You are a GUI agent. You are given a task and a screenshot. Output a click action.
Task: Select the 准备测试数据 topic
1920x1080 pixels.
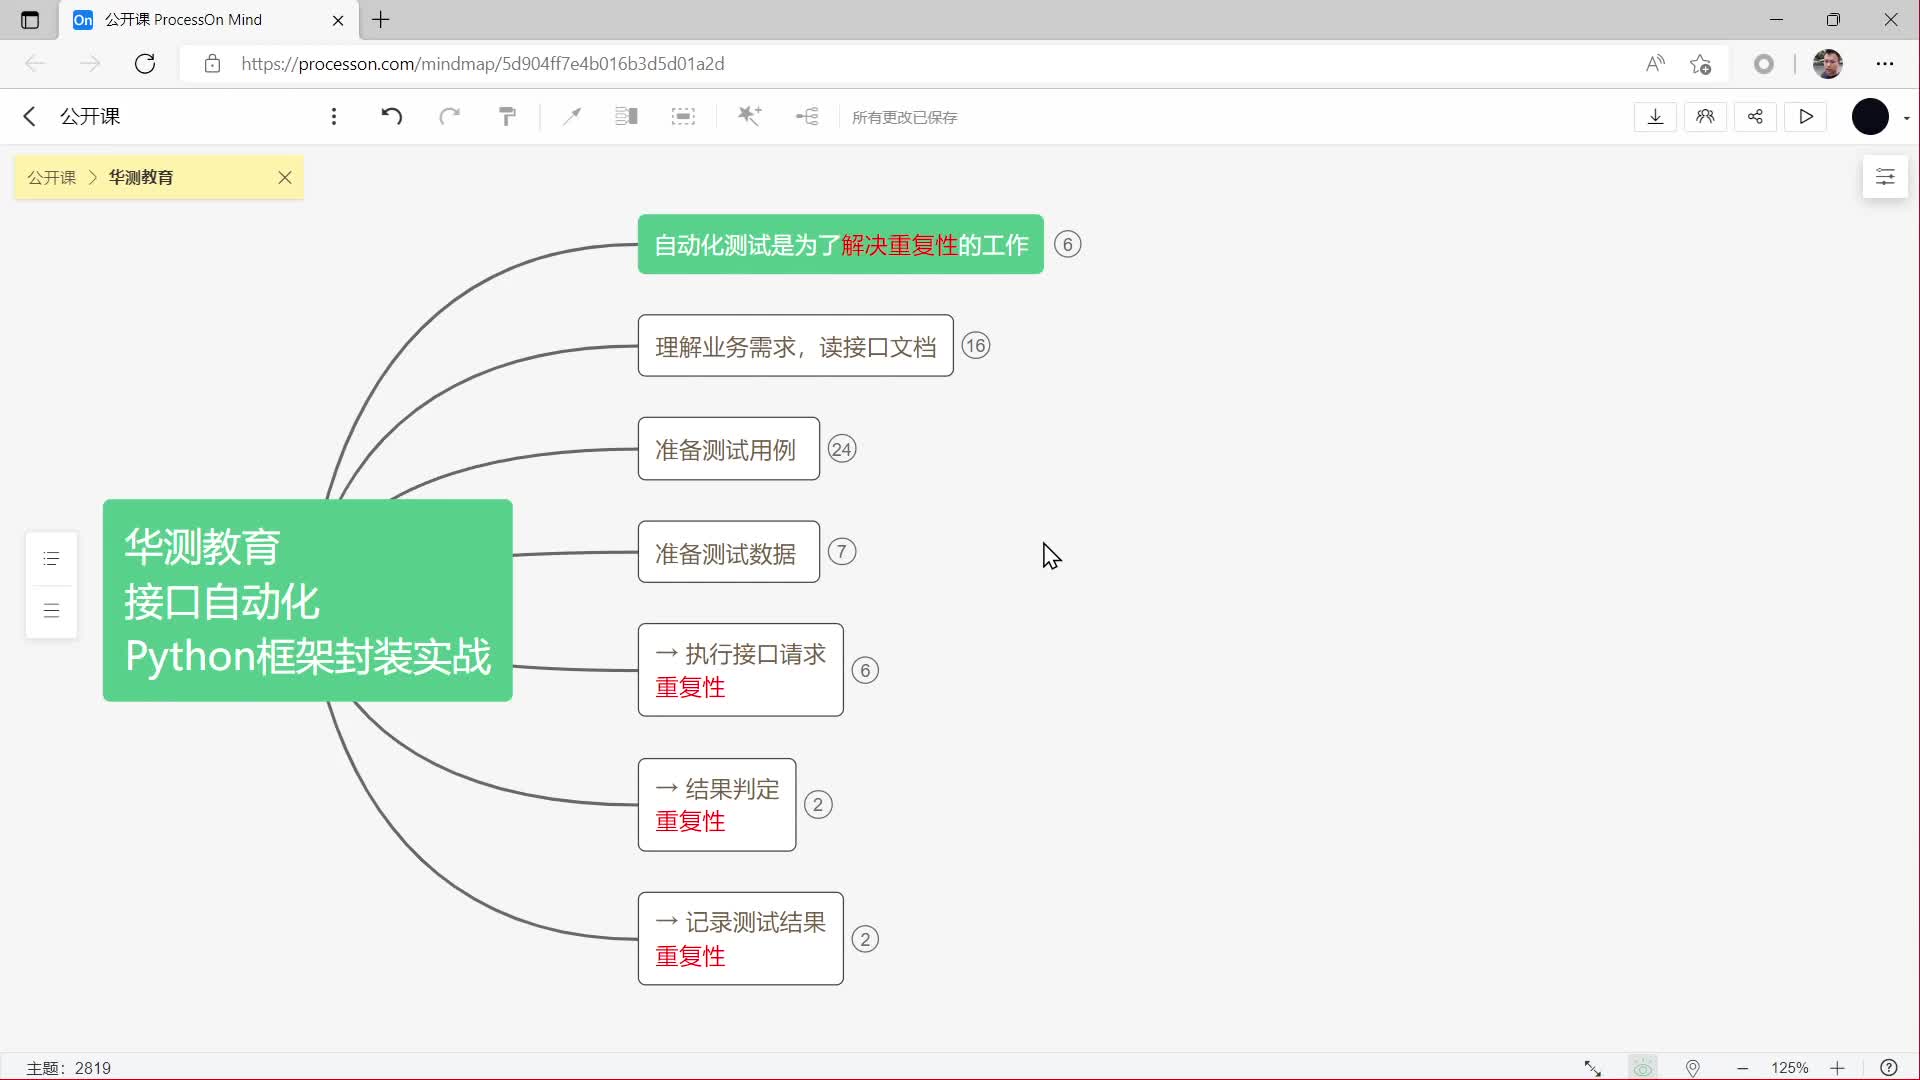[x=729, y=552]
